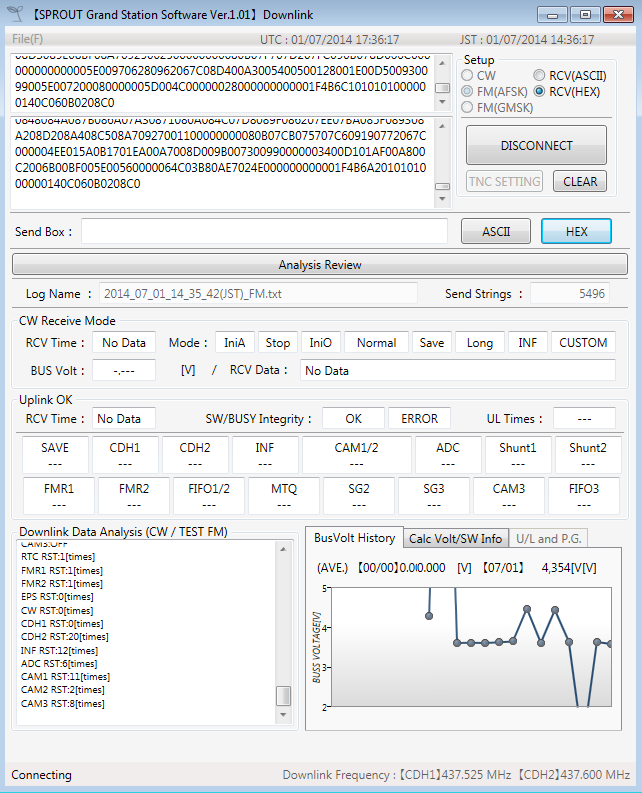This screenshot has width=642, height=793.
Task: Maximize the application window
Action: pyautogui.click(x=584, y=14)
